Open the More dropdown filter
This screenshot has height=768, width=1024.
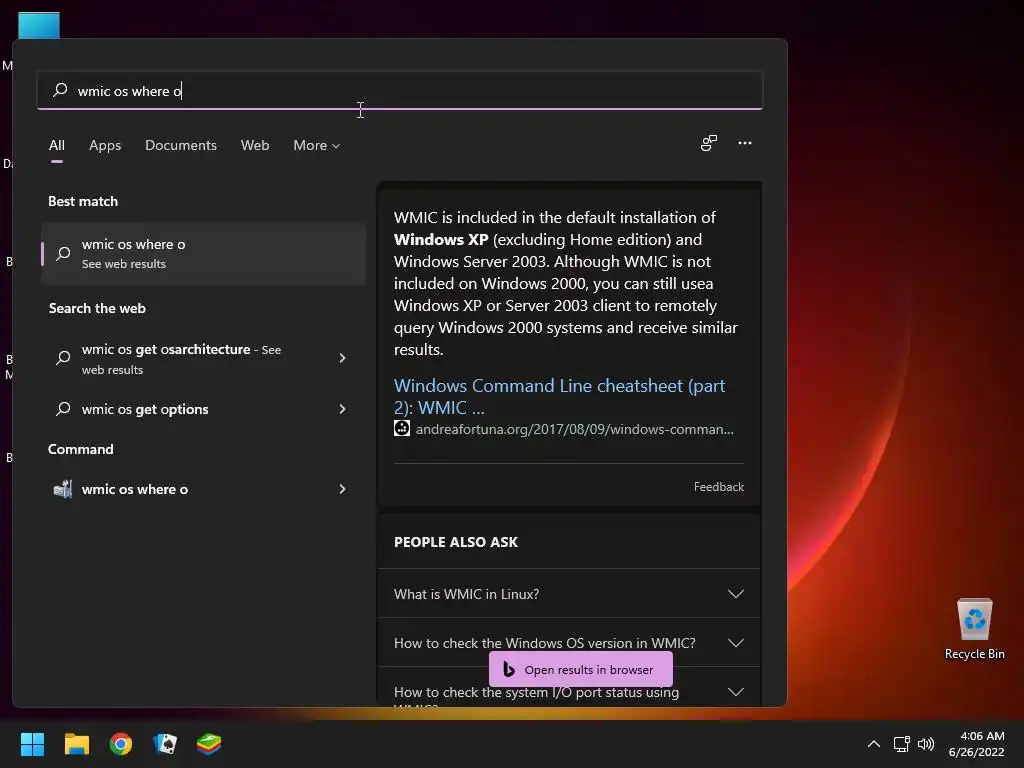click(x=317, y=145)
